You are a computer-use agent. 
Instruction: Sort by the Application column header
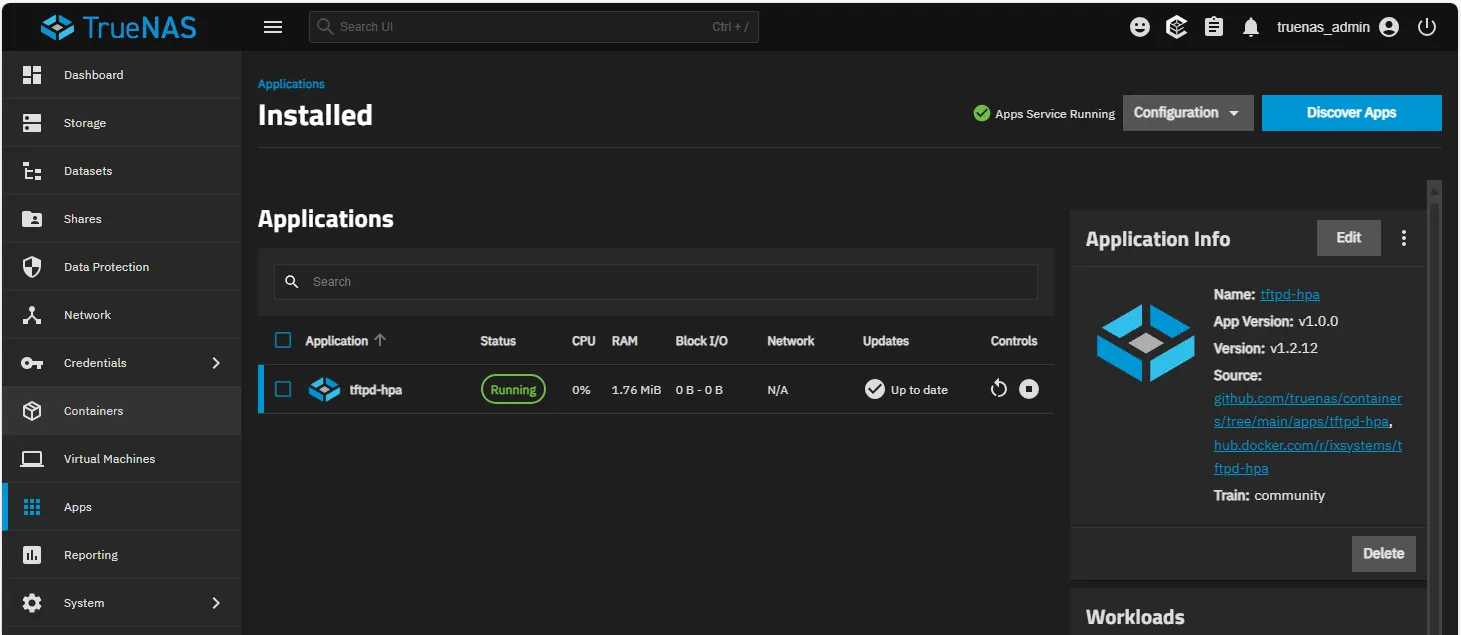[x=337, y=341]
